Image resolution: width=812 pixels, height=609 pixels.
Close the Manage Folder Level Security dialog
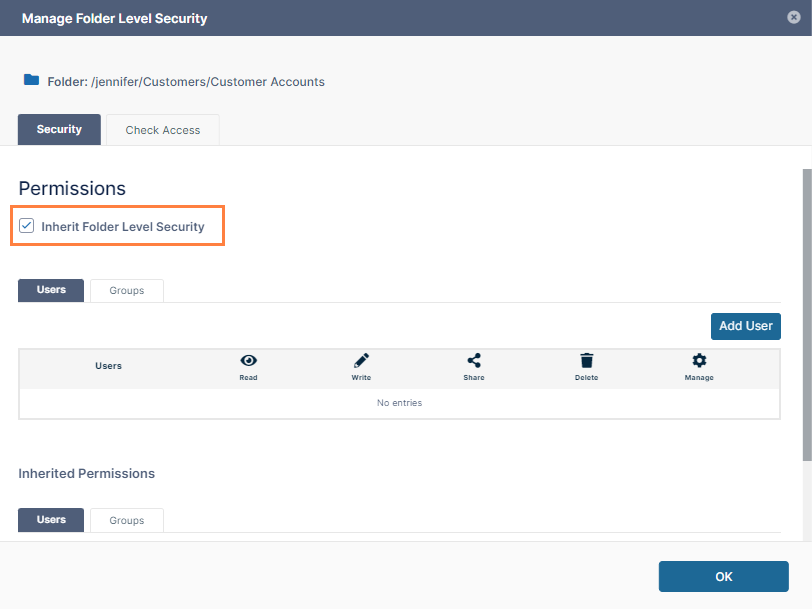[x=793, y=17]
